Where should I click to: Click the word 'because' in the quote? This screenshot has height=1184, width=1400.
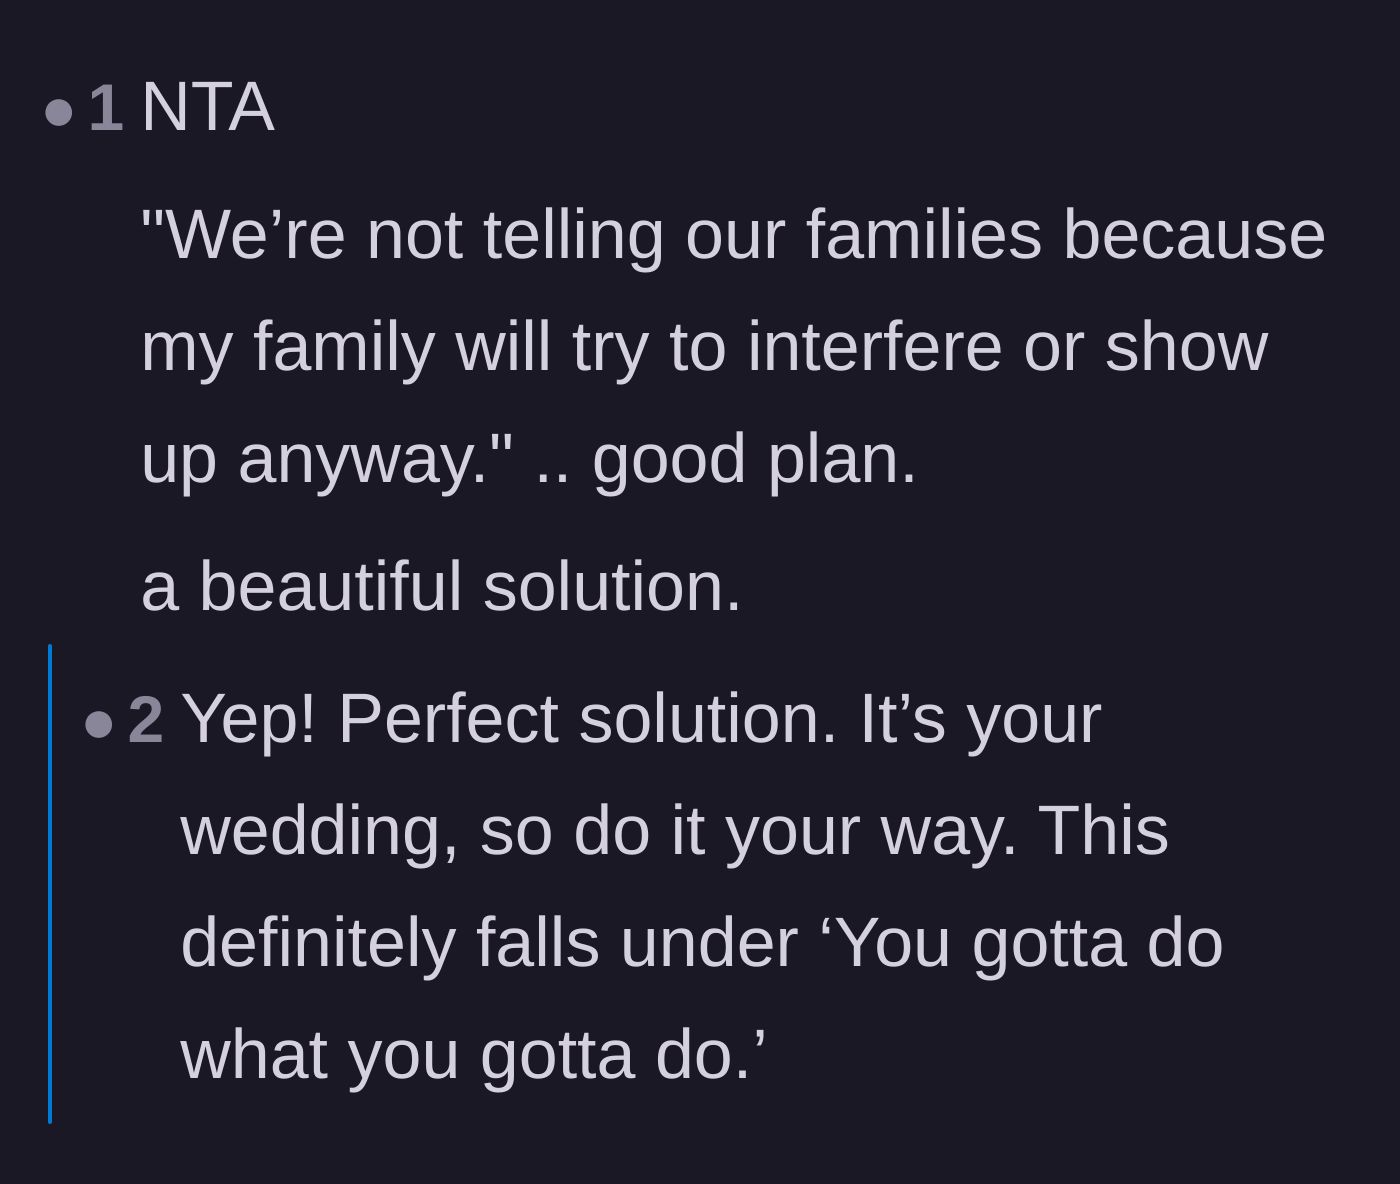[1195, 236]
